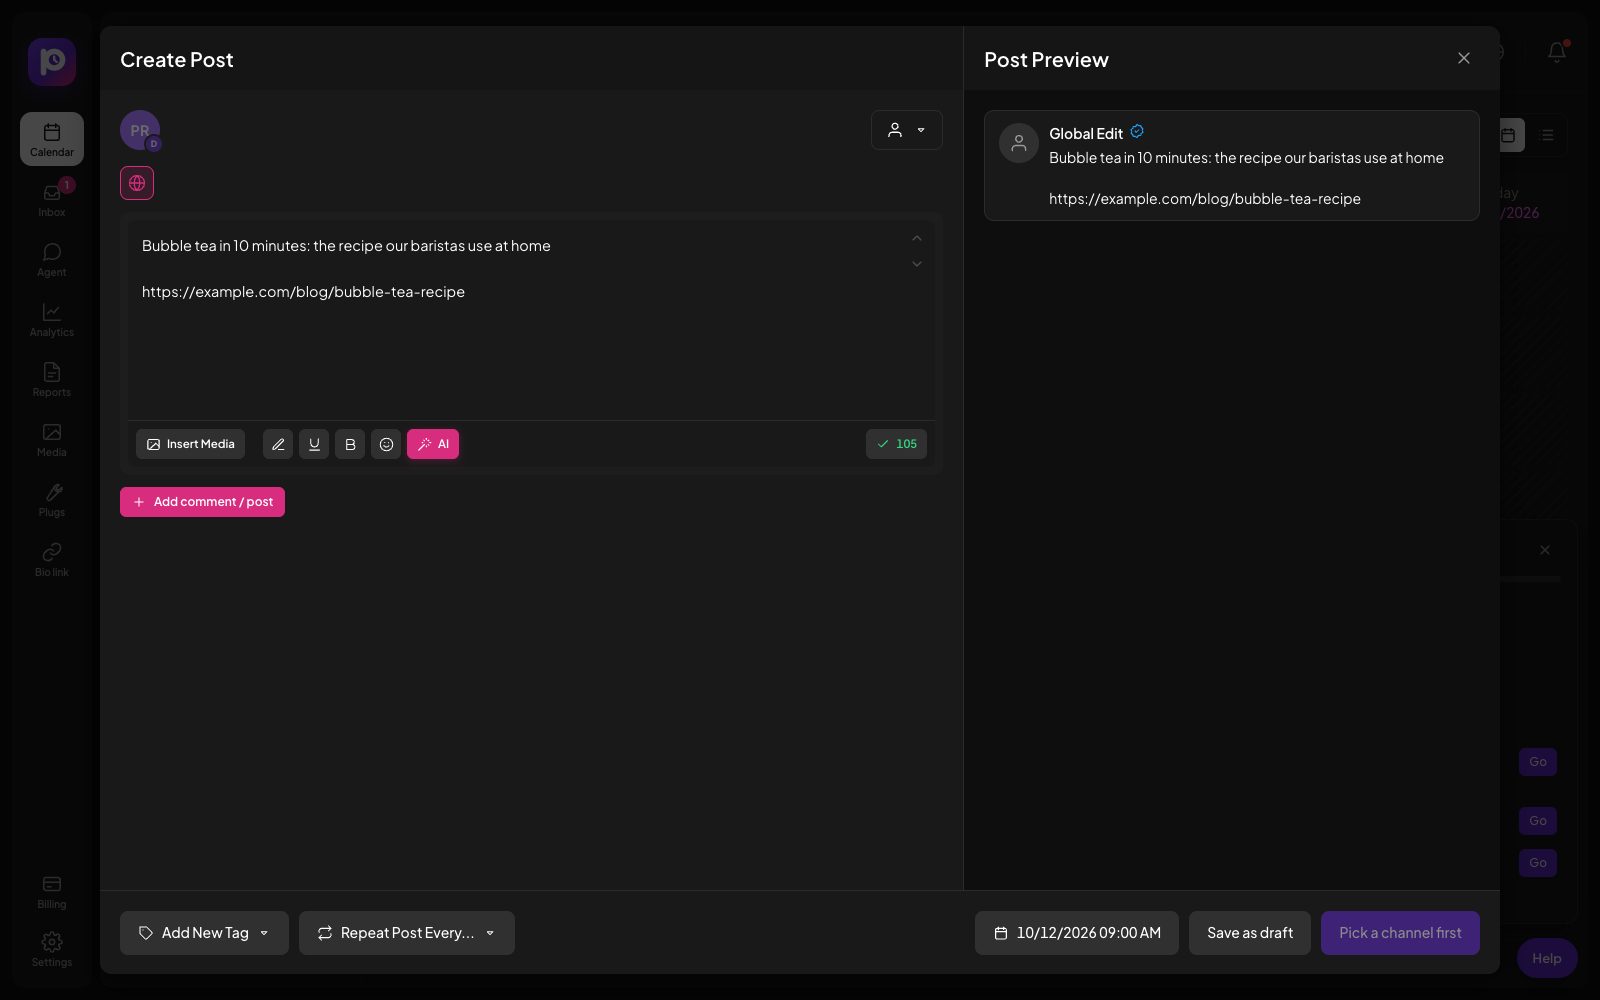1600x1000 pixels.
Task: Open Settings gear in sidebar
Action: (52, 949)
